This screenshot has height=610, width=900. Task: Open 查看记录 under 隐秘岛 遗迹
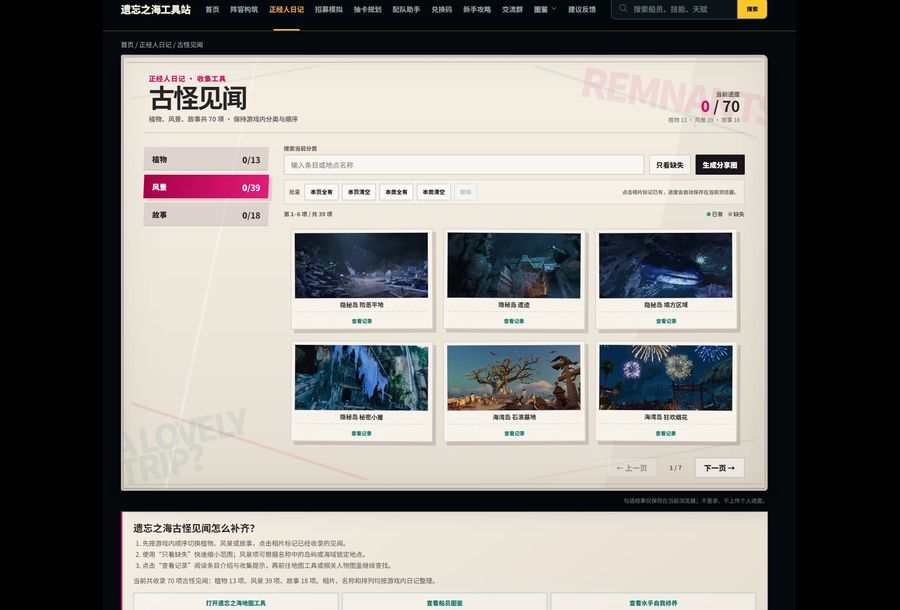pyautogui.click(x=514, y=321)
